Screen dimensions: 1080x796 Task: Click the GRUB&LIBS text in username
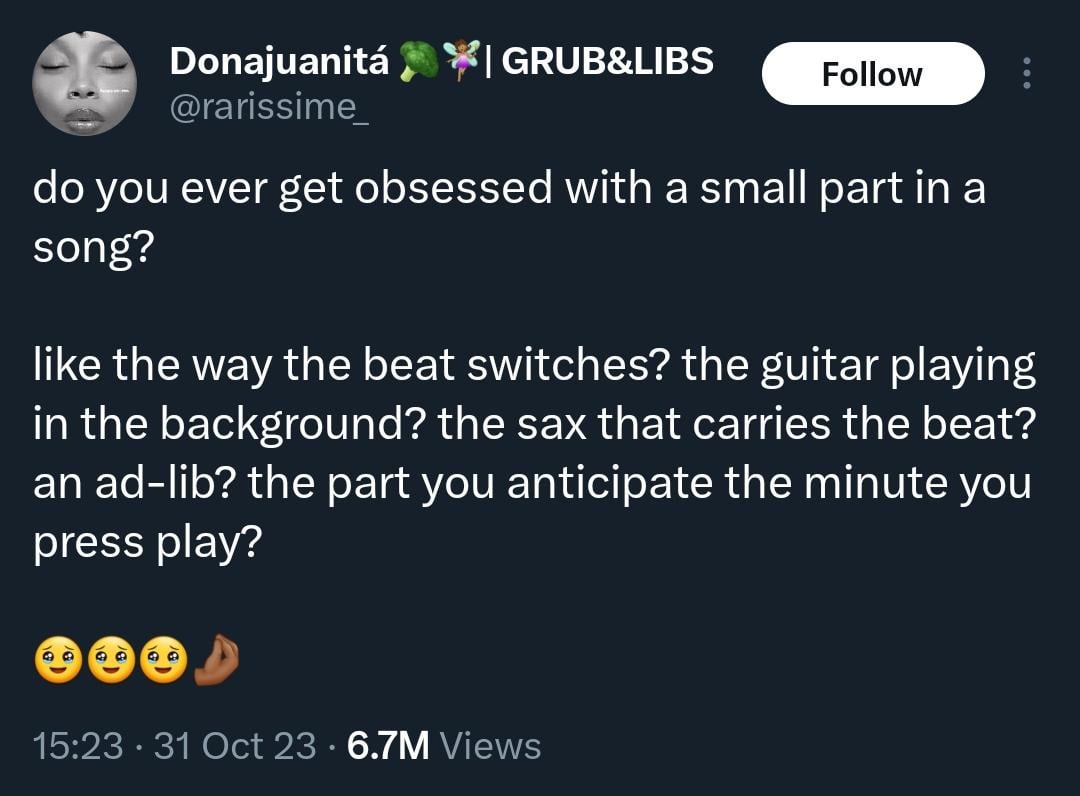tap(608, 60)
